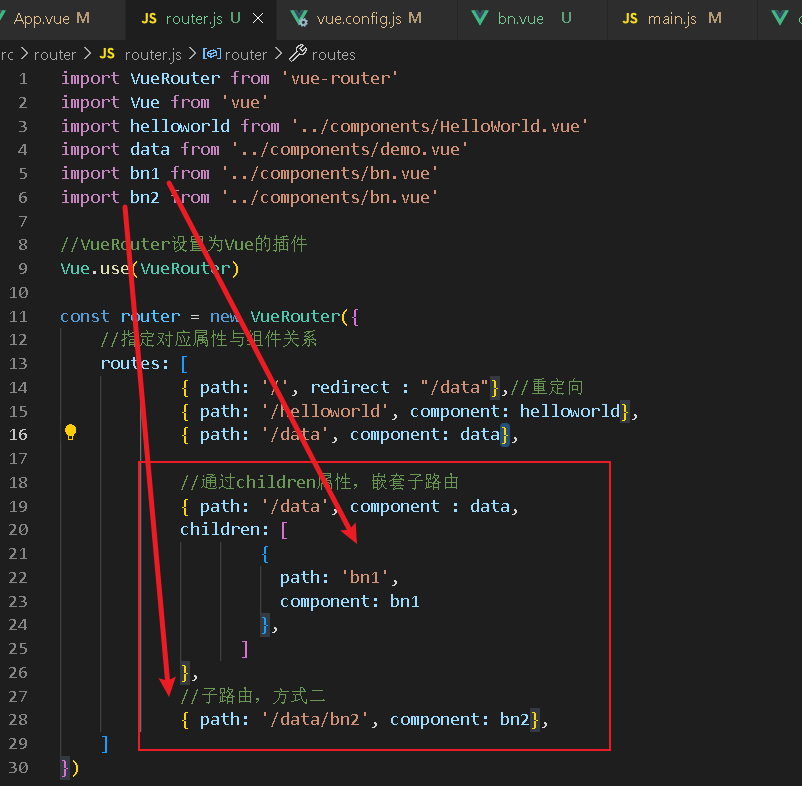Click the 'routes' breadcrumb item

333,55
